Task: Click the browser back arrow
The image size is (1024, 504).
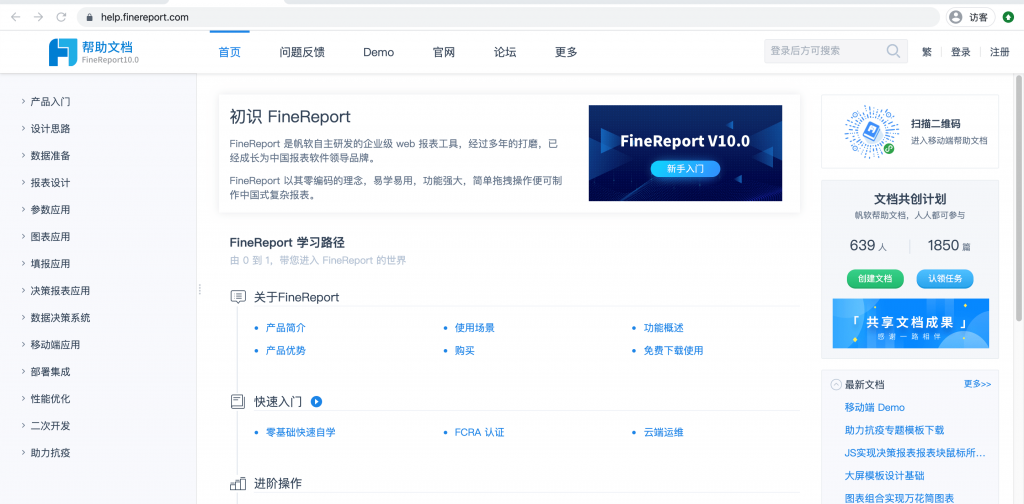Action: click(x=15, y=17)
